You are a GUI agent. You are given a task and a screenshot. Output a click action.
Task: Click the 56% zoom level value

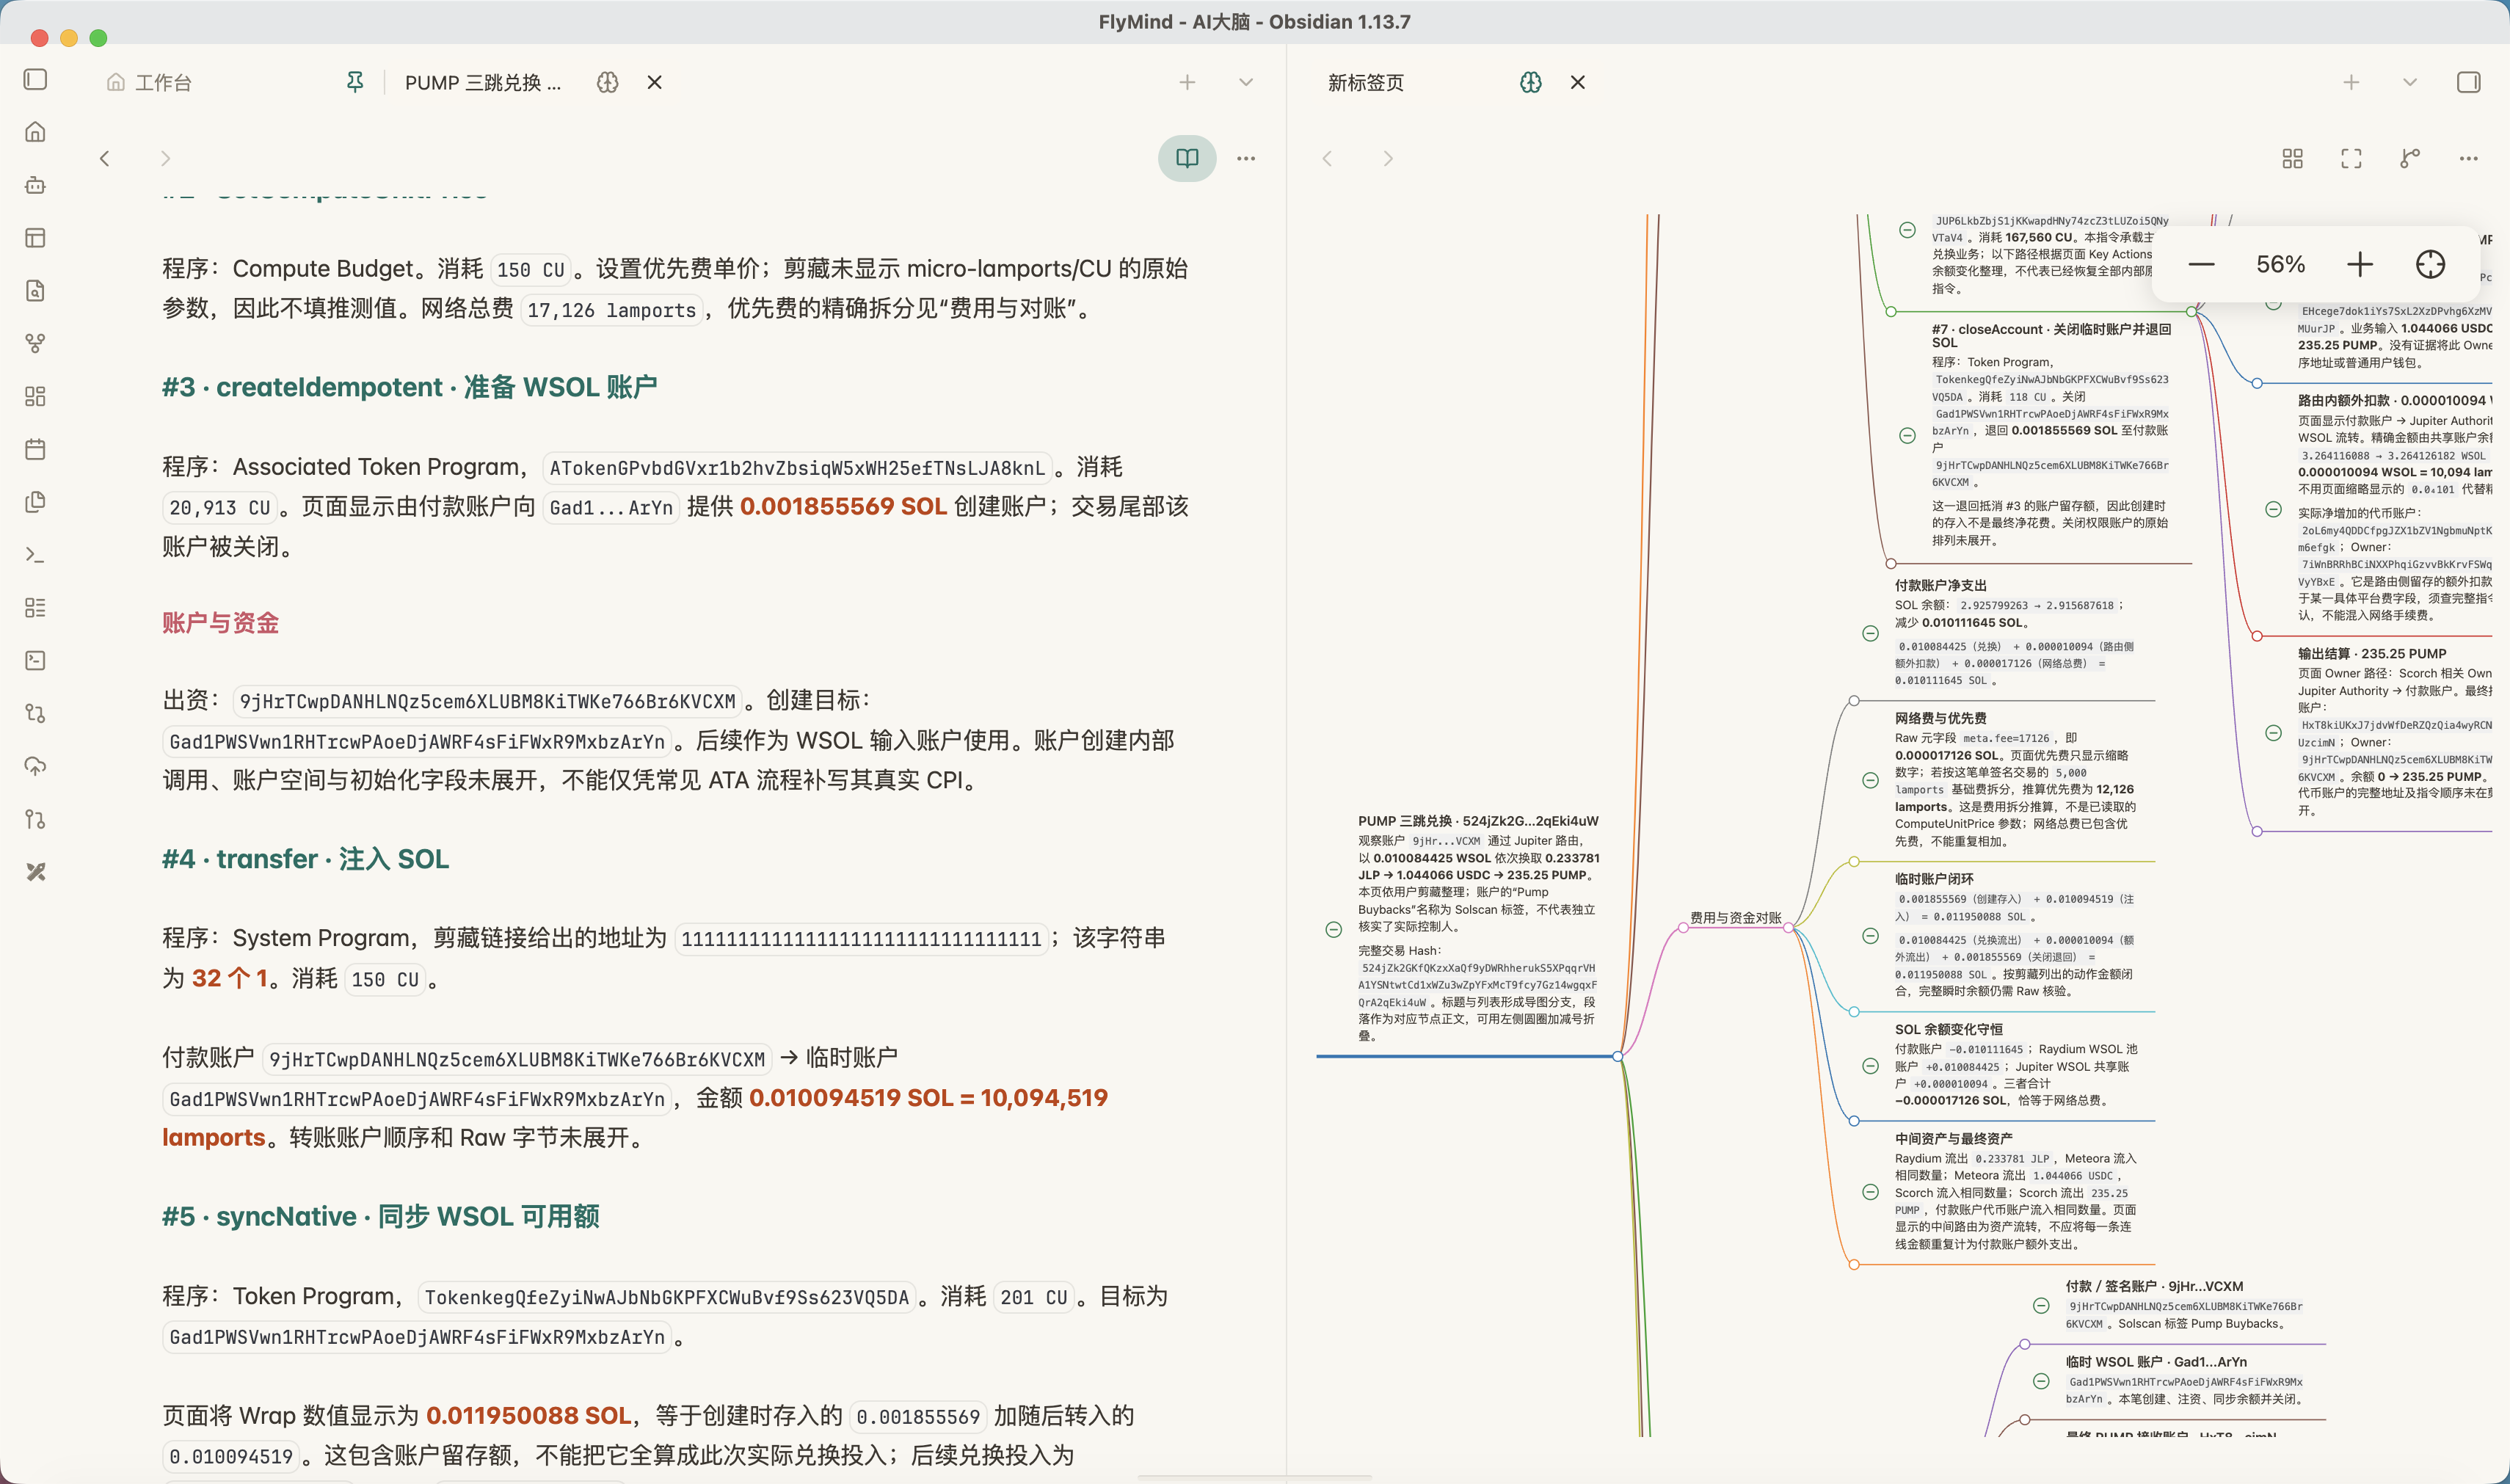point(2281,264)
